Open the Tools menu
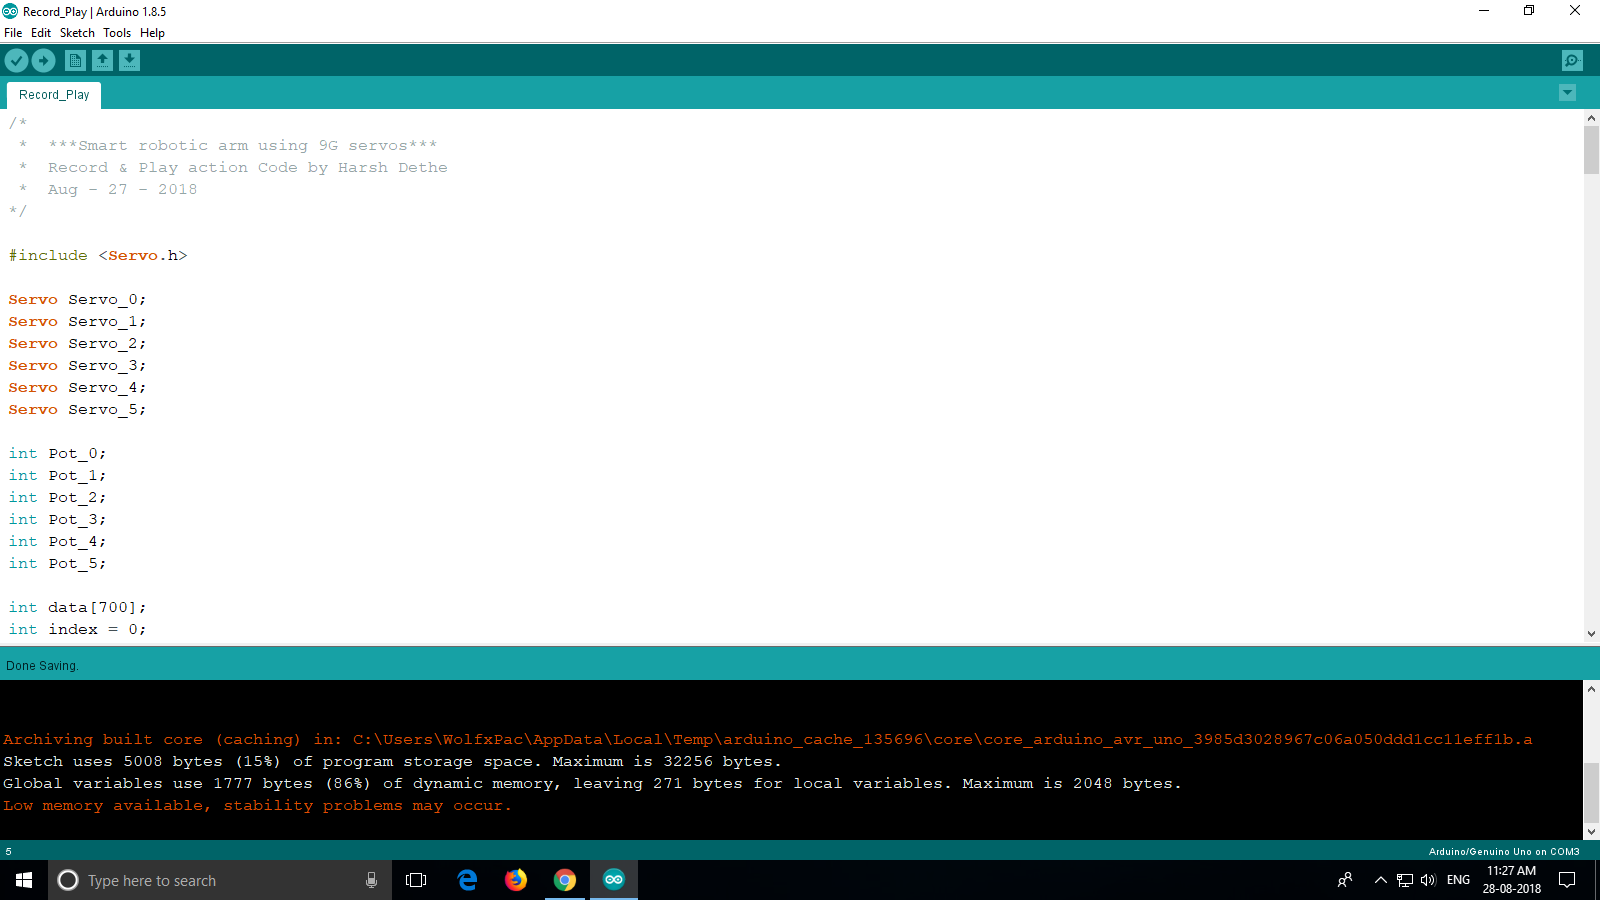The height and width of the screenshot is (900, 1600). click(116, 33)
